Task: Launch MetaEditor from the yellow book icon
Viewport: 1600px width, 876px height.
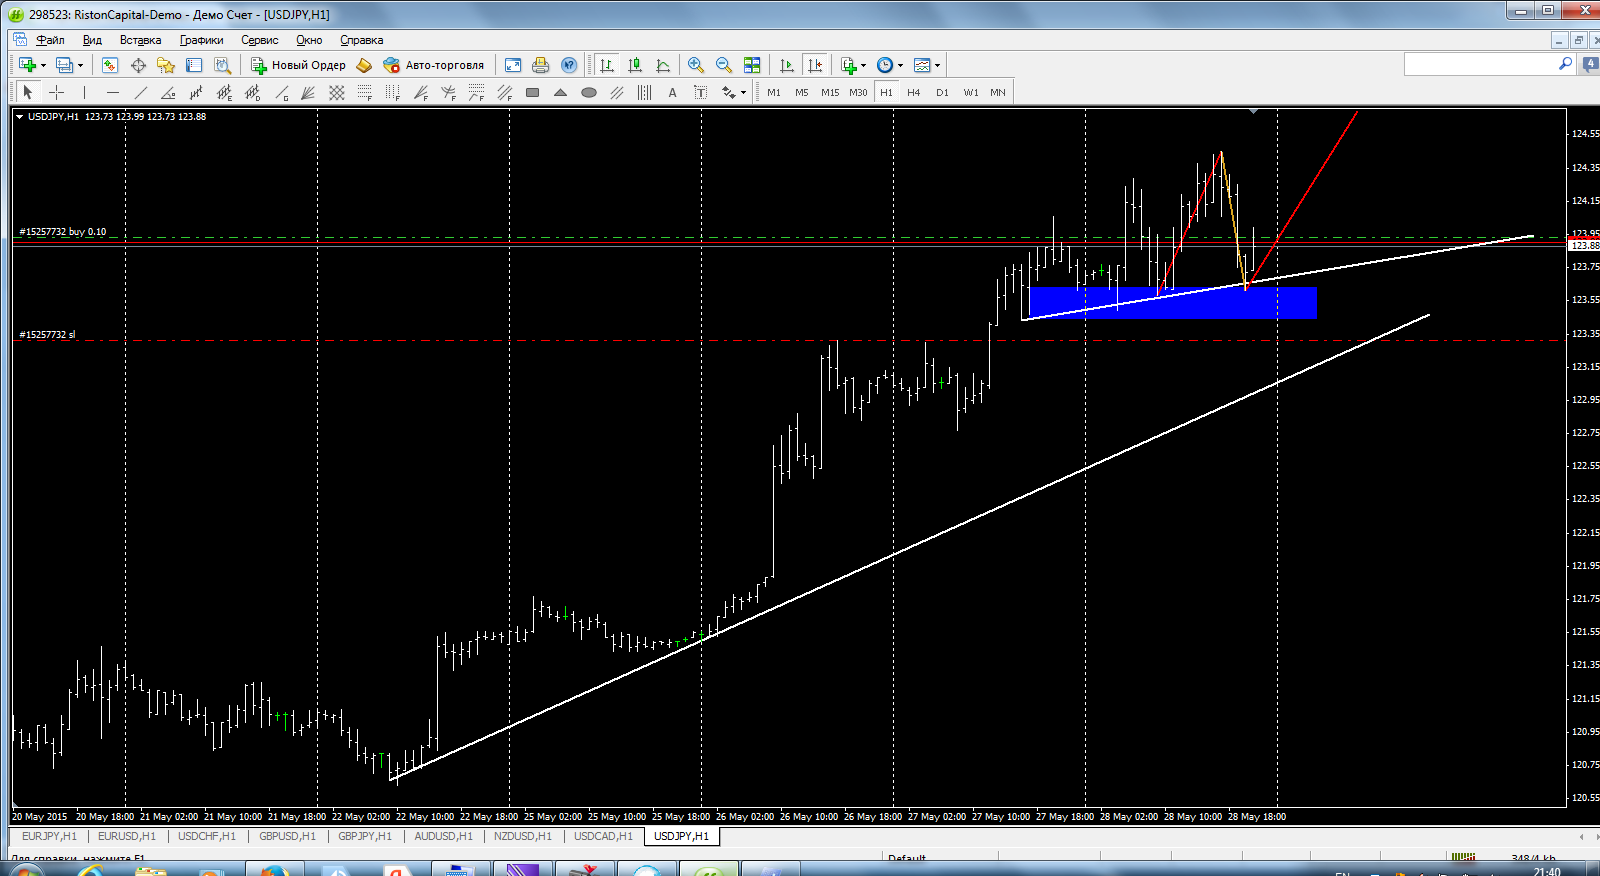Action: (x=364, y=65)
